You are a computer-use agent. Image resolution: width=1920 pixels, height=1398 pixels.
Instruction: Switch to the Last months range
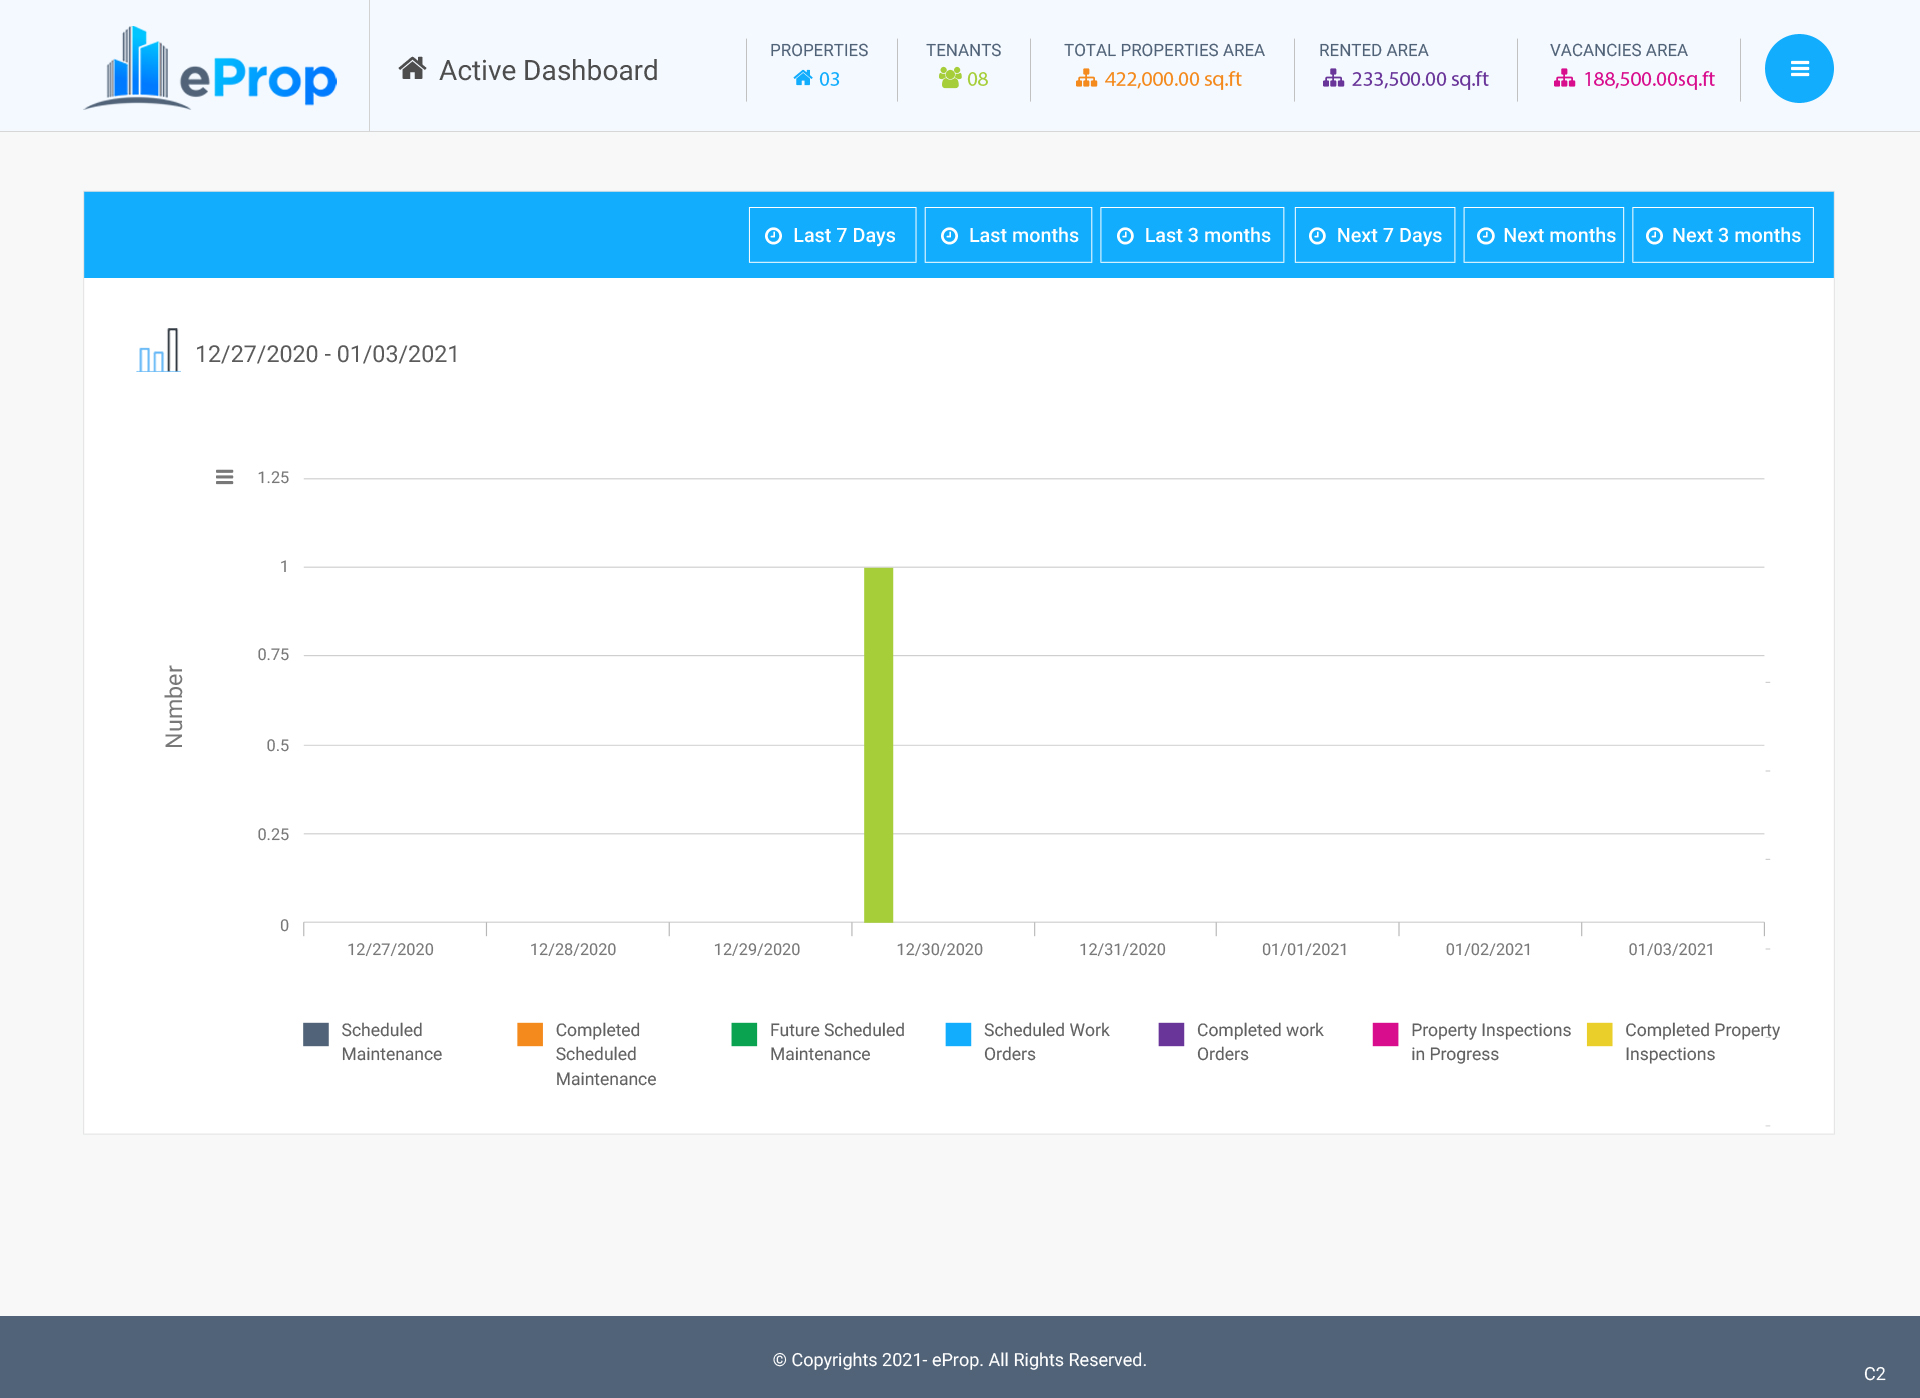click(x=1008, y=235)
